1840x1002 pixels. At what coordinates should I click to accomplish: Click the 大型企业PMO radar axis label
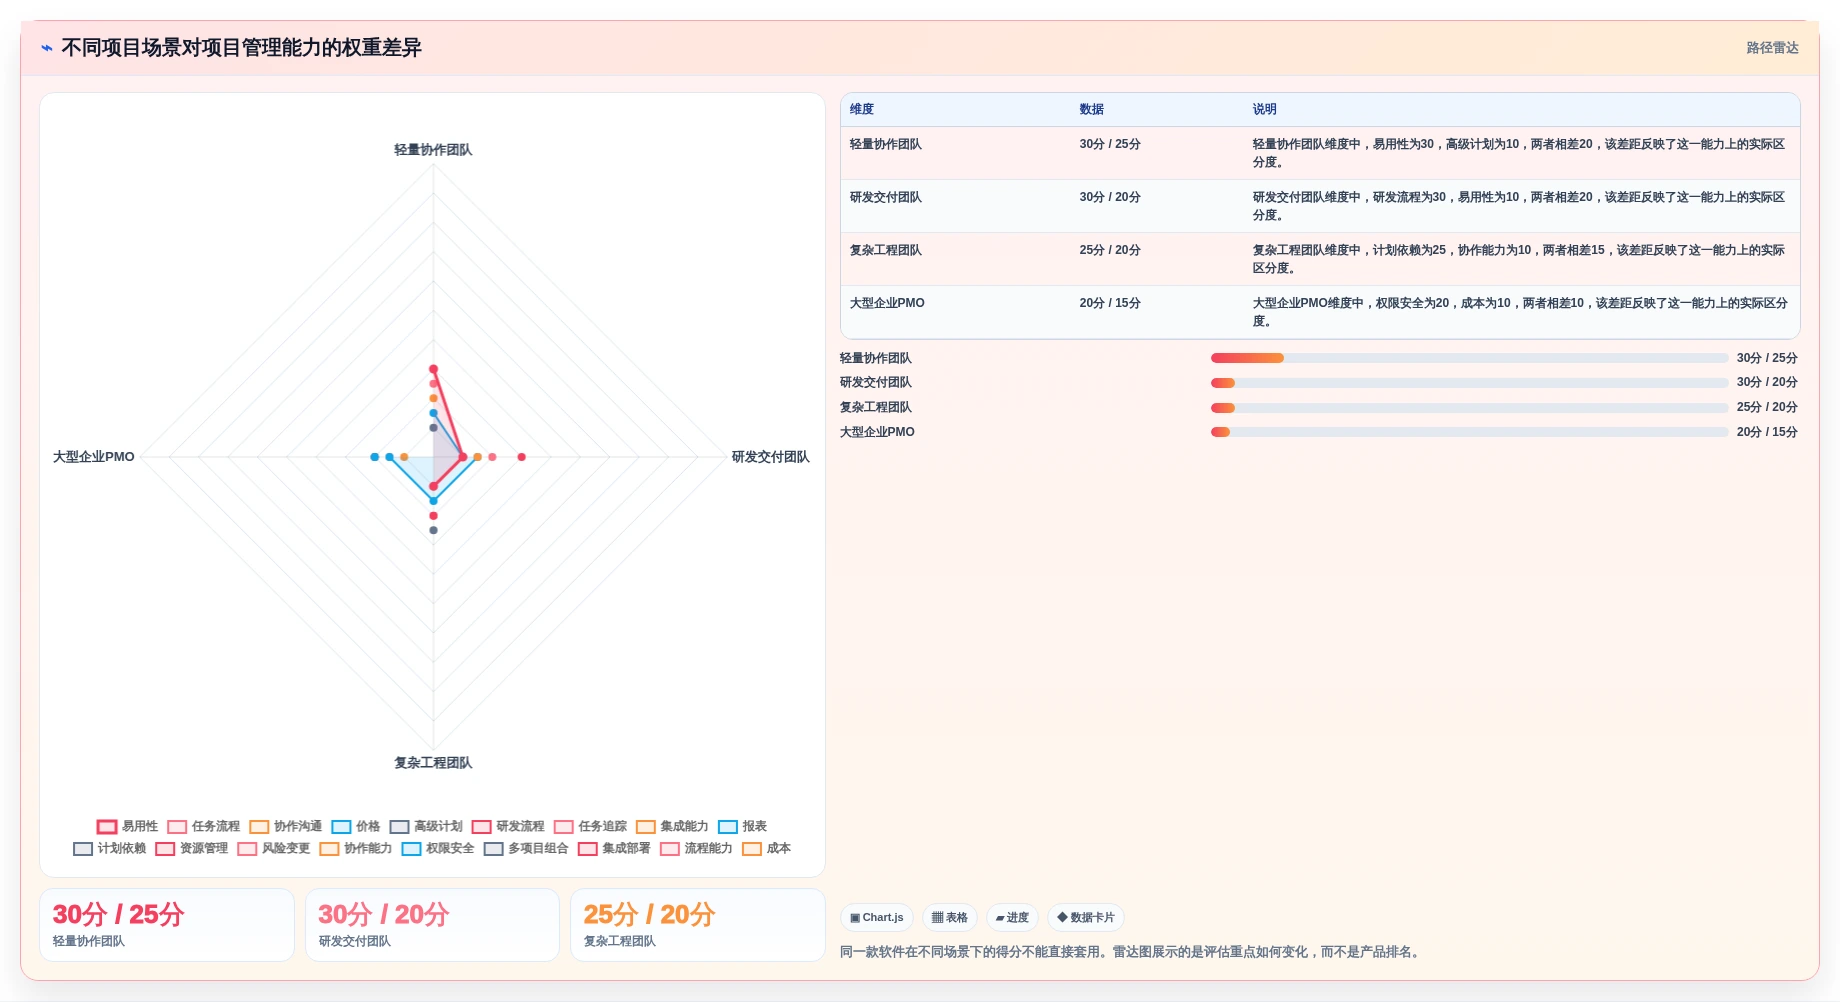pyautogui.click(x=93, y=457)
